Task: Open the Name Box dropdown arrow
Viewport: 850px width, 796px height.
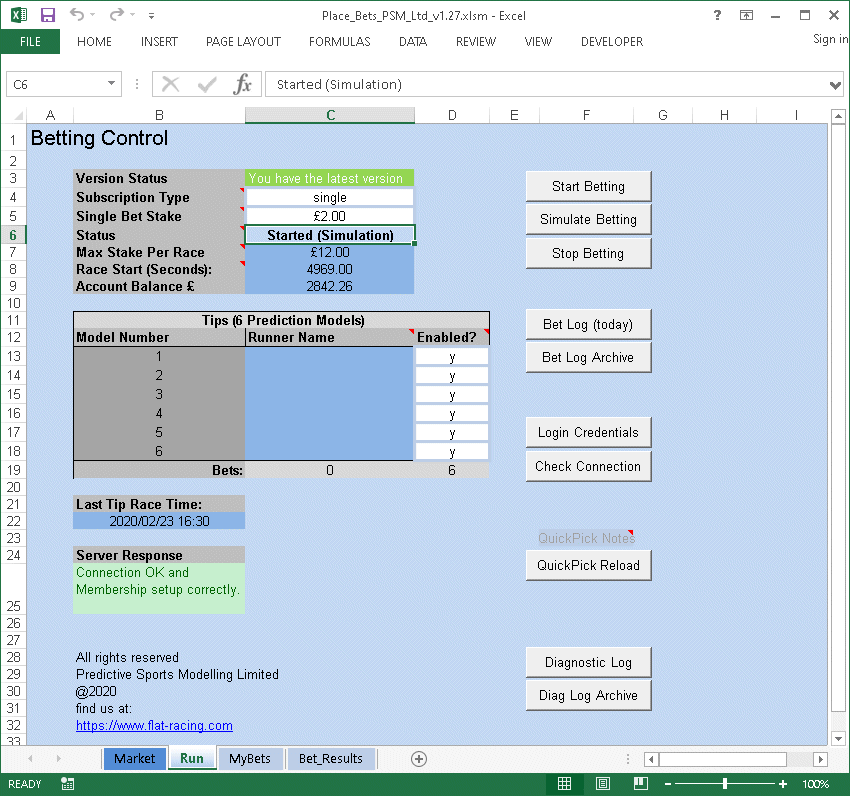Action: 111,85
